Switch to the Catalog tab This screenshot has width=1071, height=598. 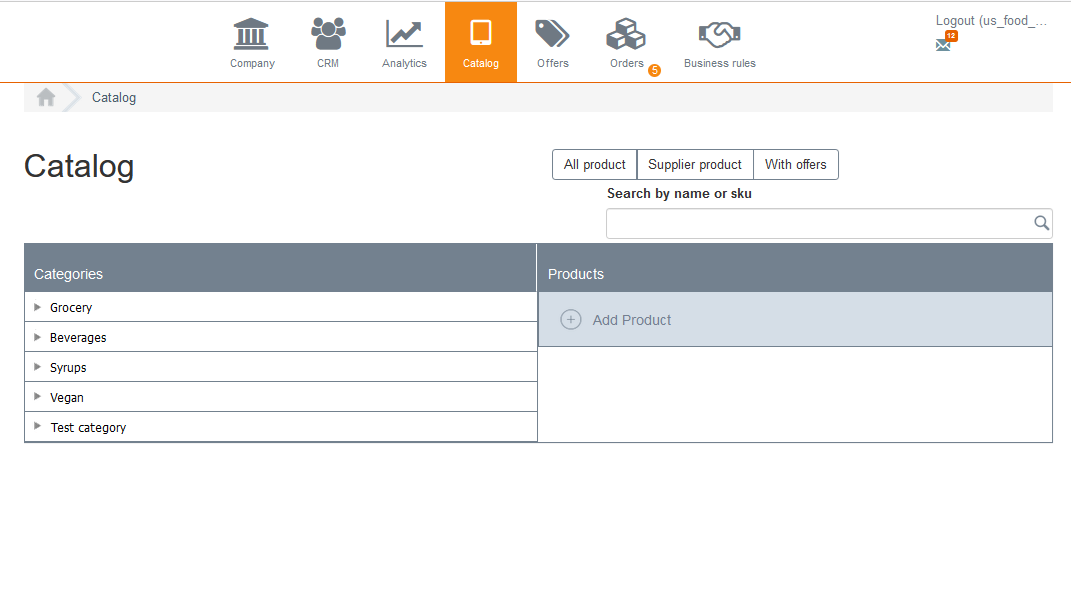click(x=481, y=42)
